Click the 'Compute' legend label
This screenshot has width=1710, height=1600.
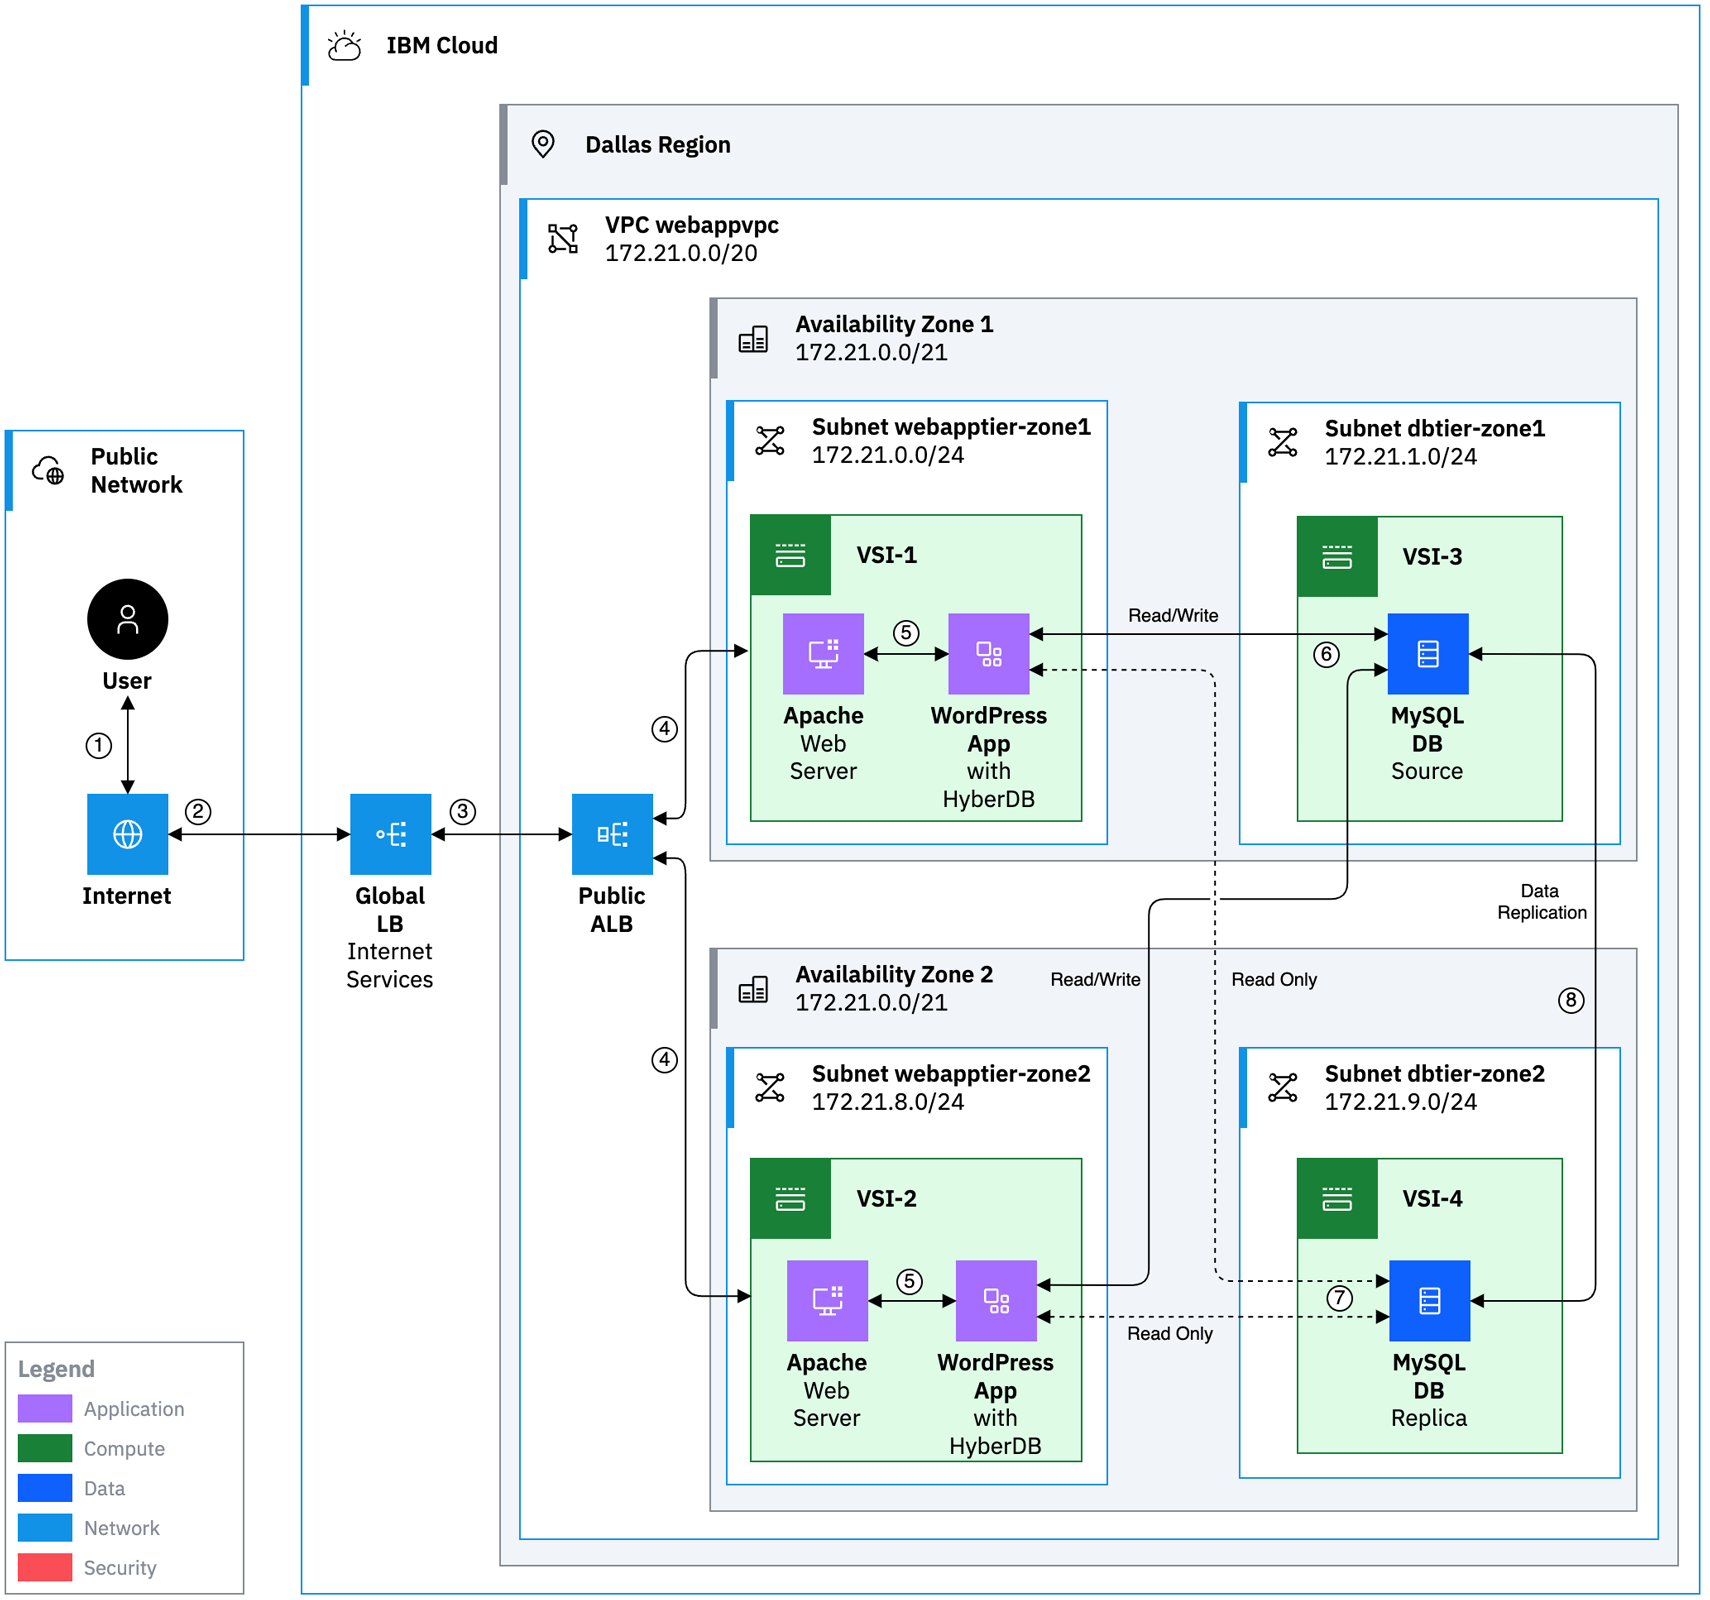(124, 1448)
